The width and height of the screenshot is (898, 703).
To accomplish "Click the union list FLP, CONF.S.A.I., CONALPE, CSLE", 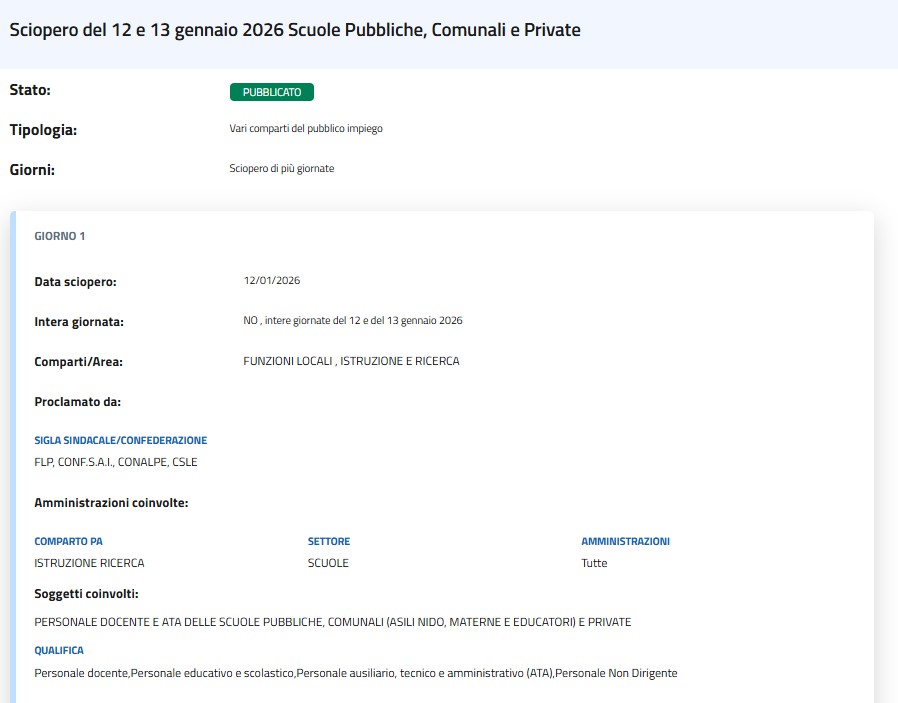I will click(116, 462).
